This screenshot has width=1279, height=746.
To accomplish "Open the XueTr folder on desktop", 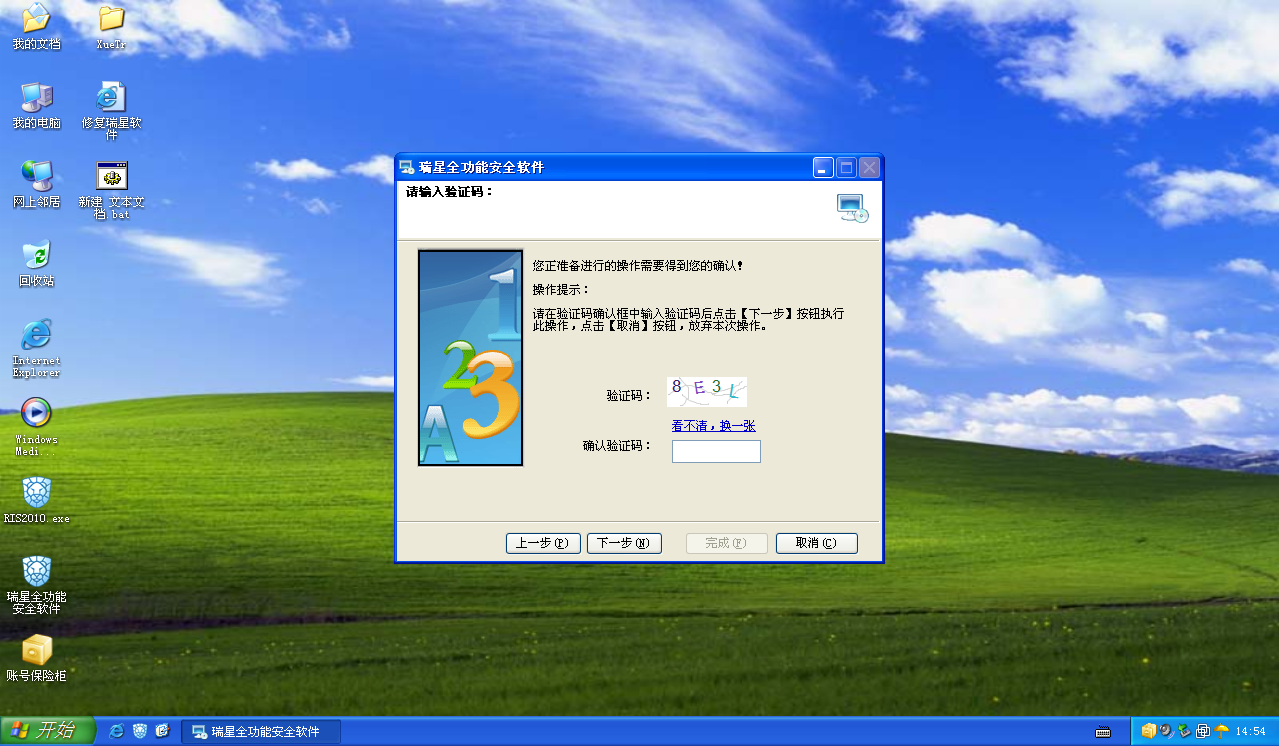I will (111, 27).
